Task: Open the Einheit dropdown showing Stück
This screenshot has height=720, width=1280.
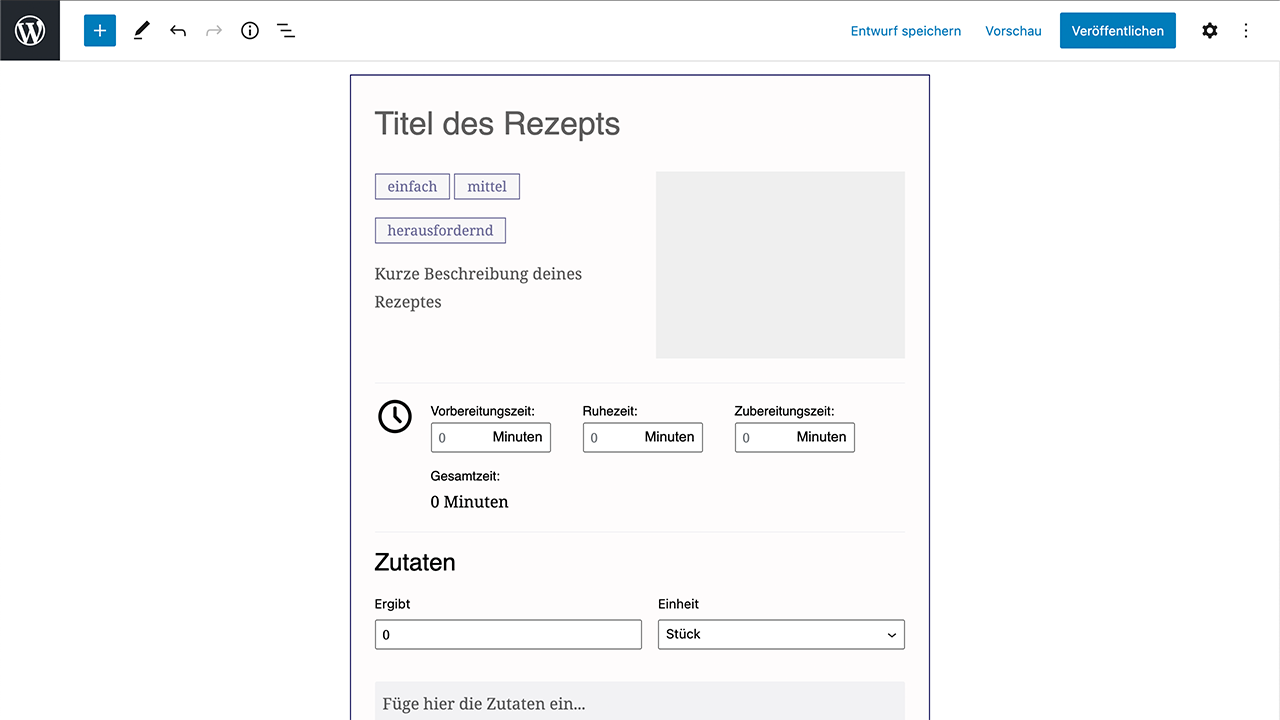Action: [781, 634]
